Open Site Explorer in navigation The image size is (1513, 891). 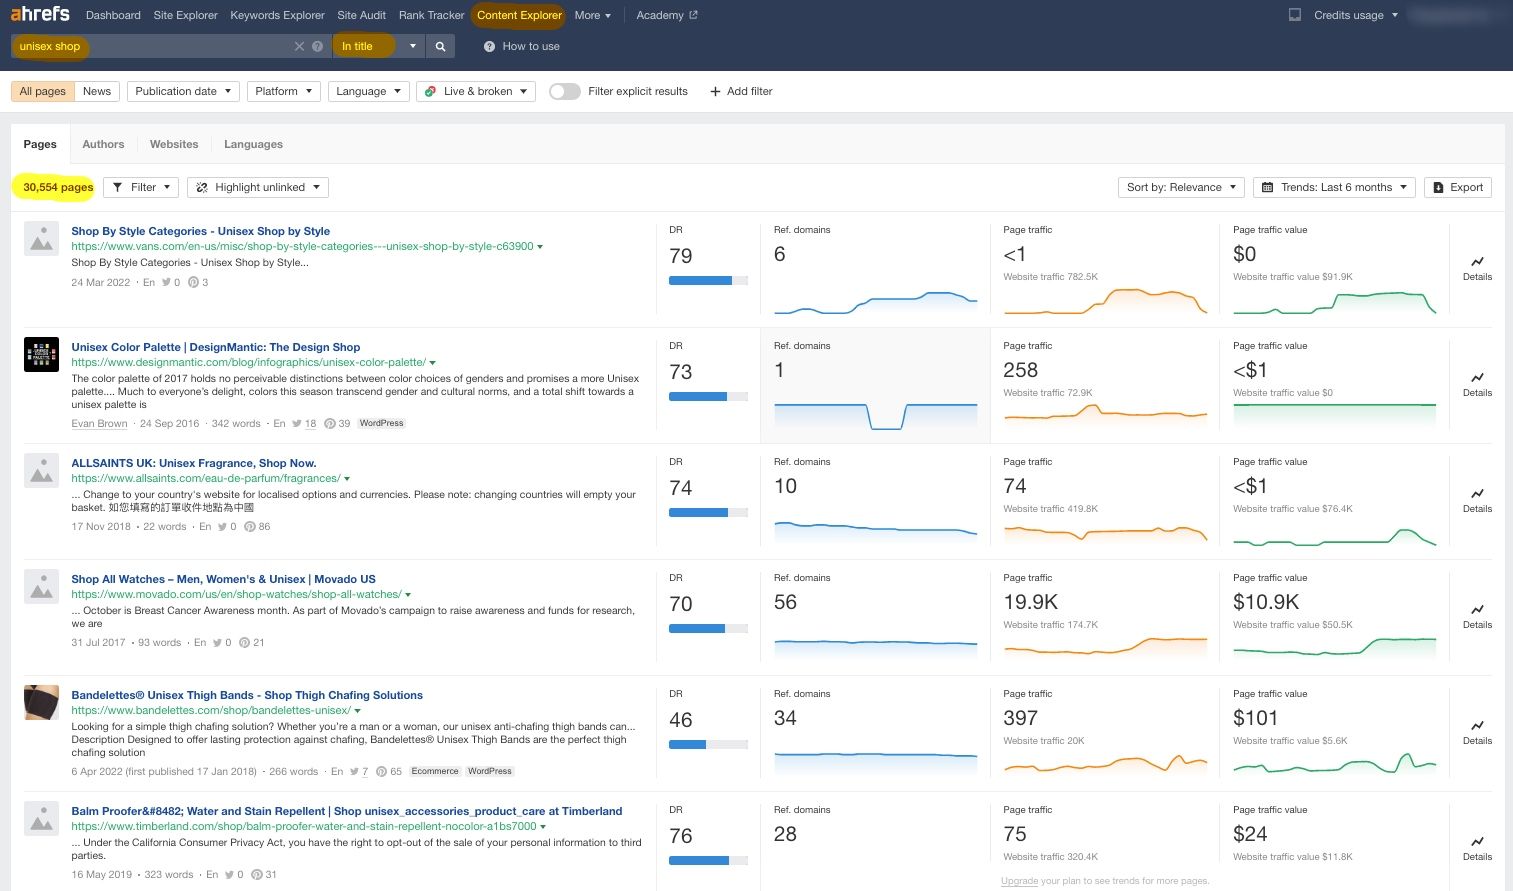(185, 15)
